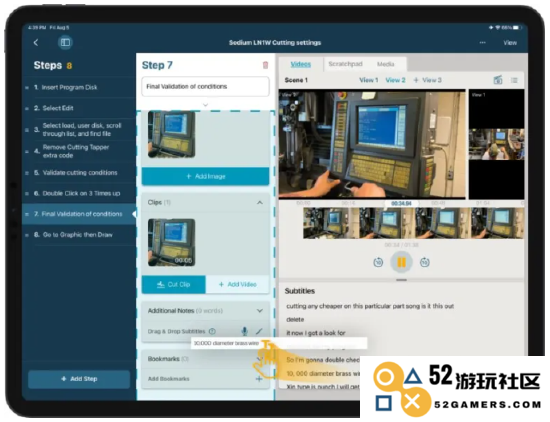Switch to the Videos tab

301,64
